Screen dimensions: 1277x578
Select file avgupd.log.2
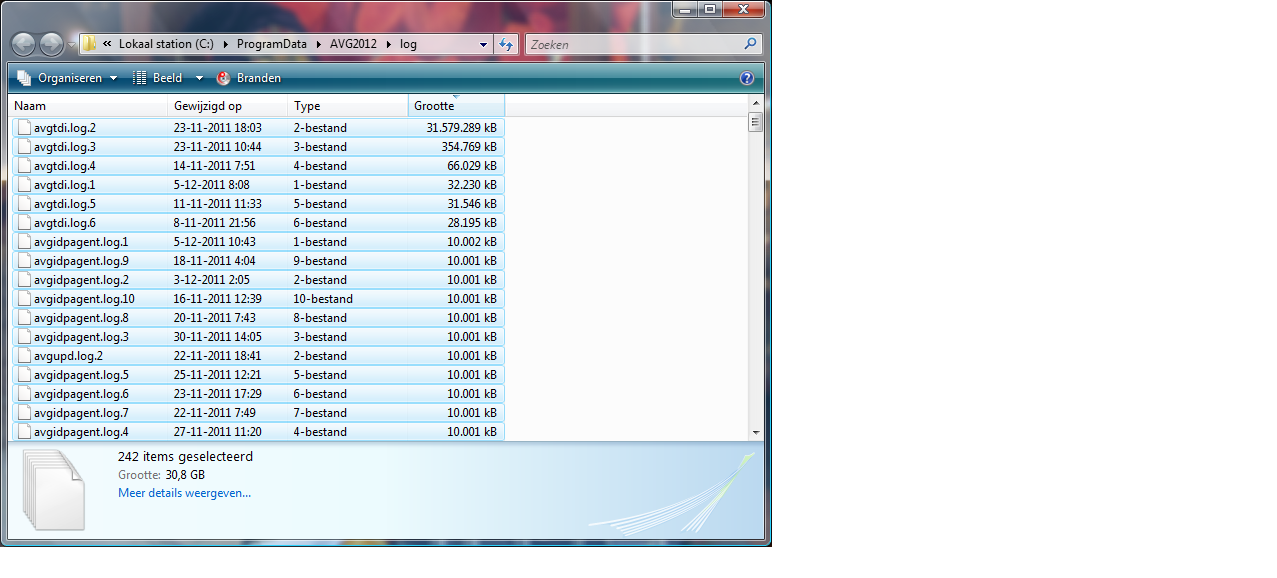258,356
